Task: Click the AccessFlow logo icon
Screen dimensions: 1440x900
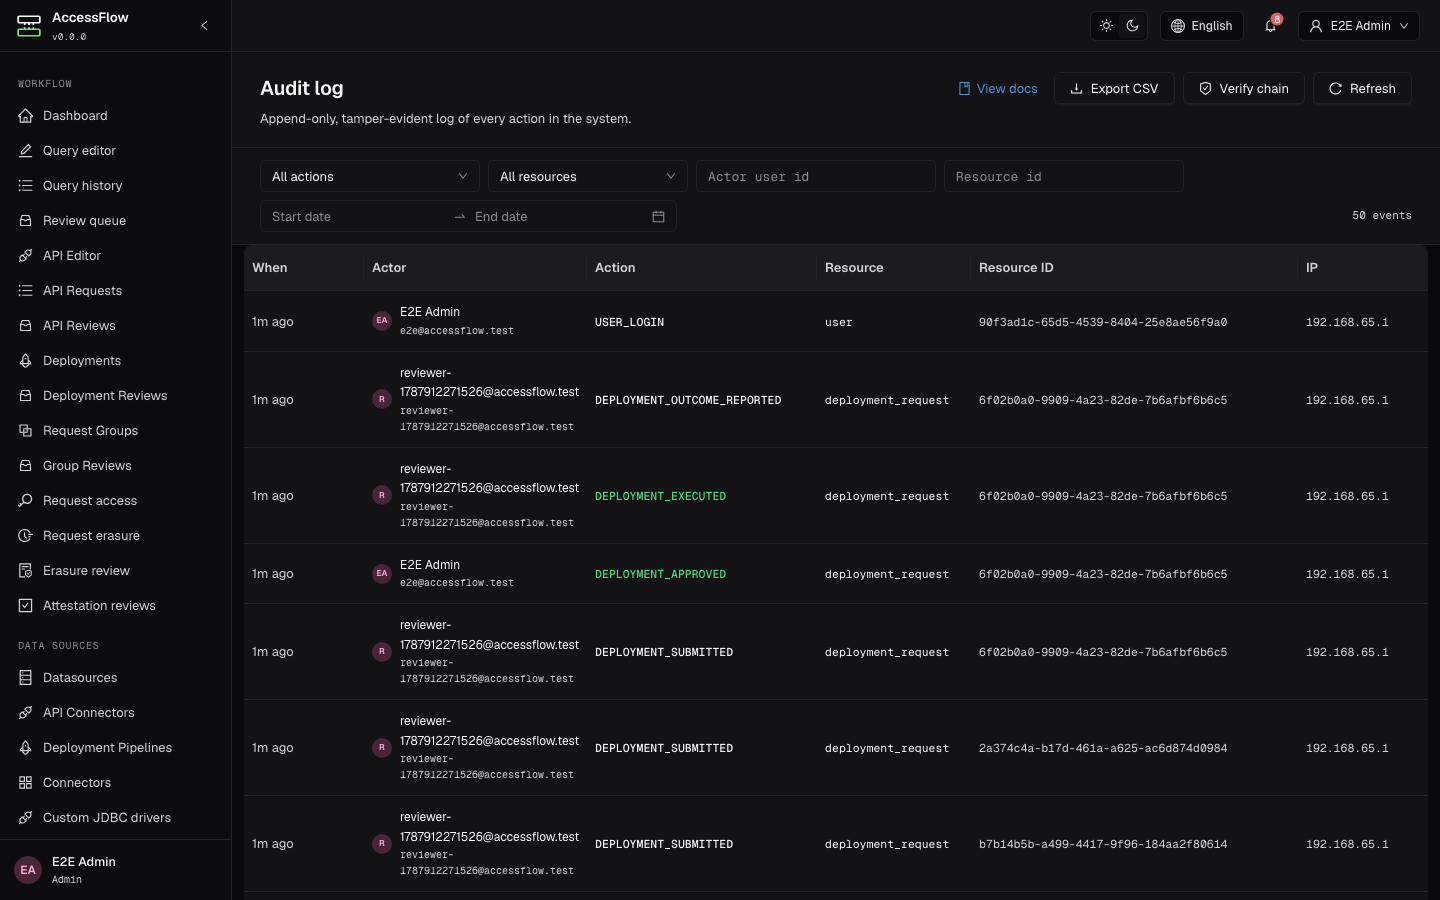Action: point(29,26)
